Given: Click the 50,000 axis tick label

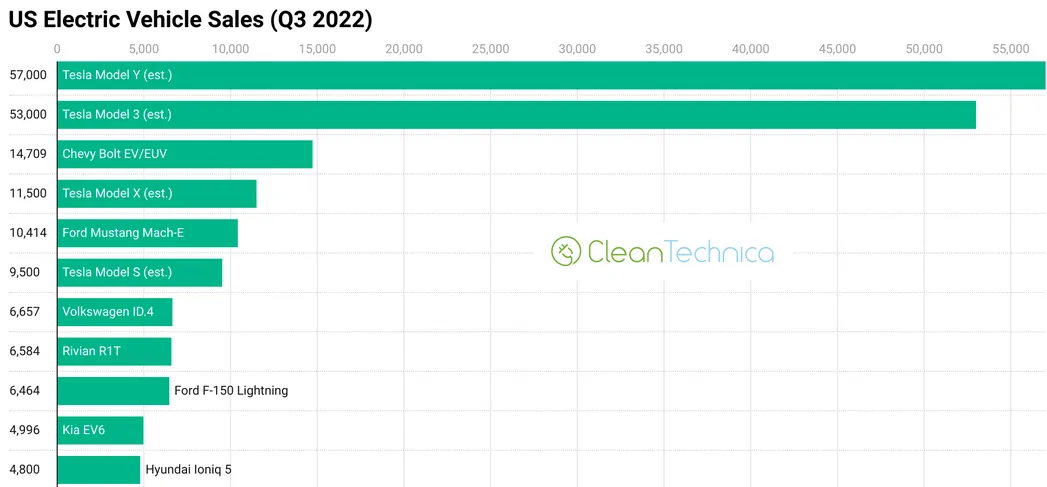Looking at the screenshot, I should 924,49.
